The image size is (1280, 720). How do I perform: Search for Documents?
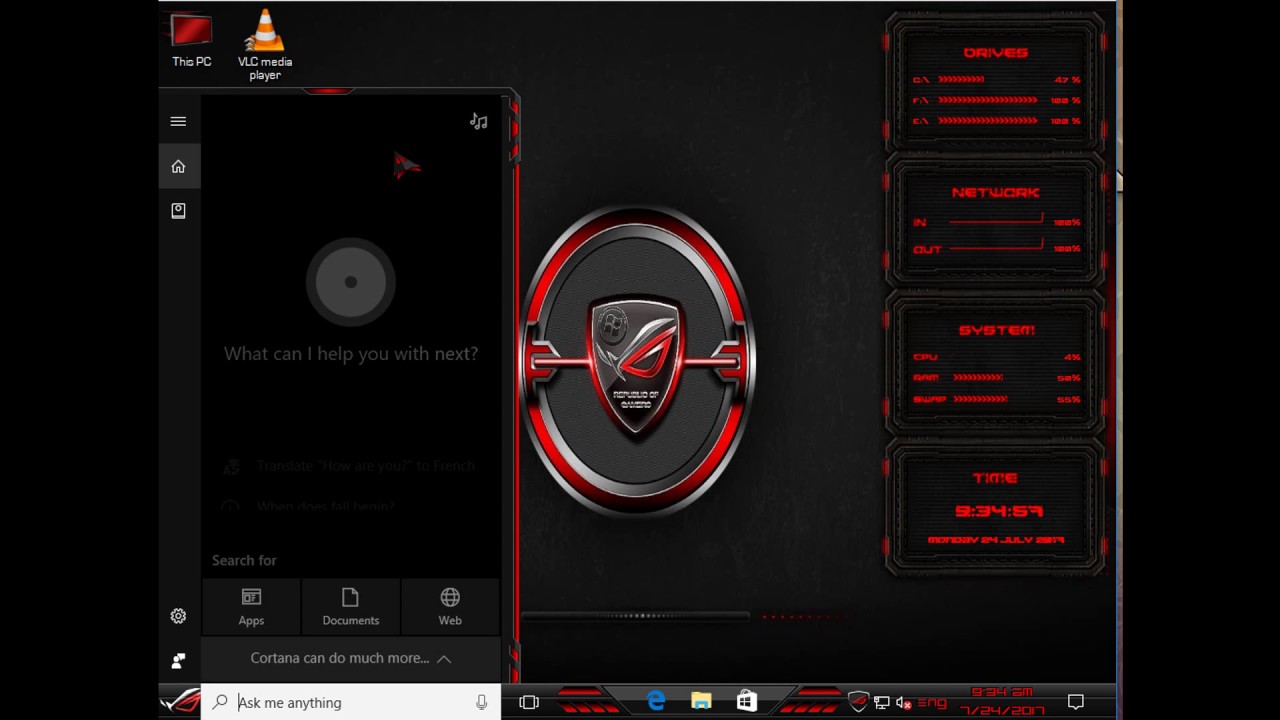click(x=351, y=607)
